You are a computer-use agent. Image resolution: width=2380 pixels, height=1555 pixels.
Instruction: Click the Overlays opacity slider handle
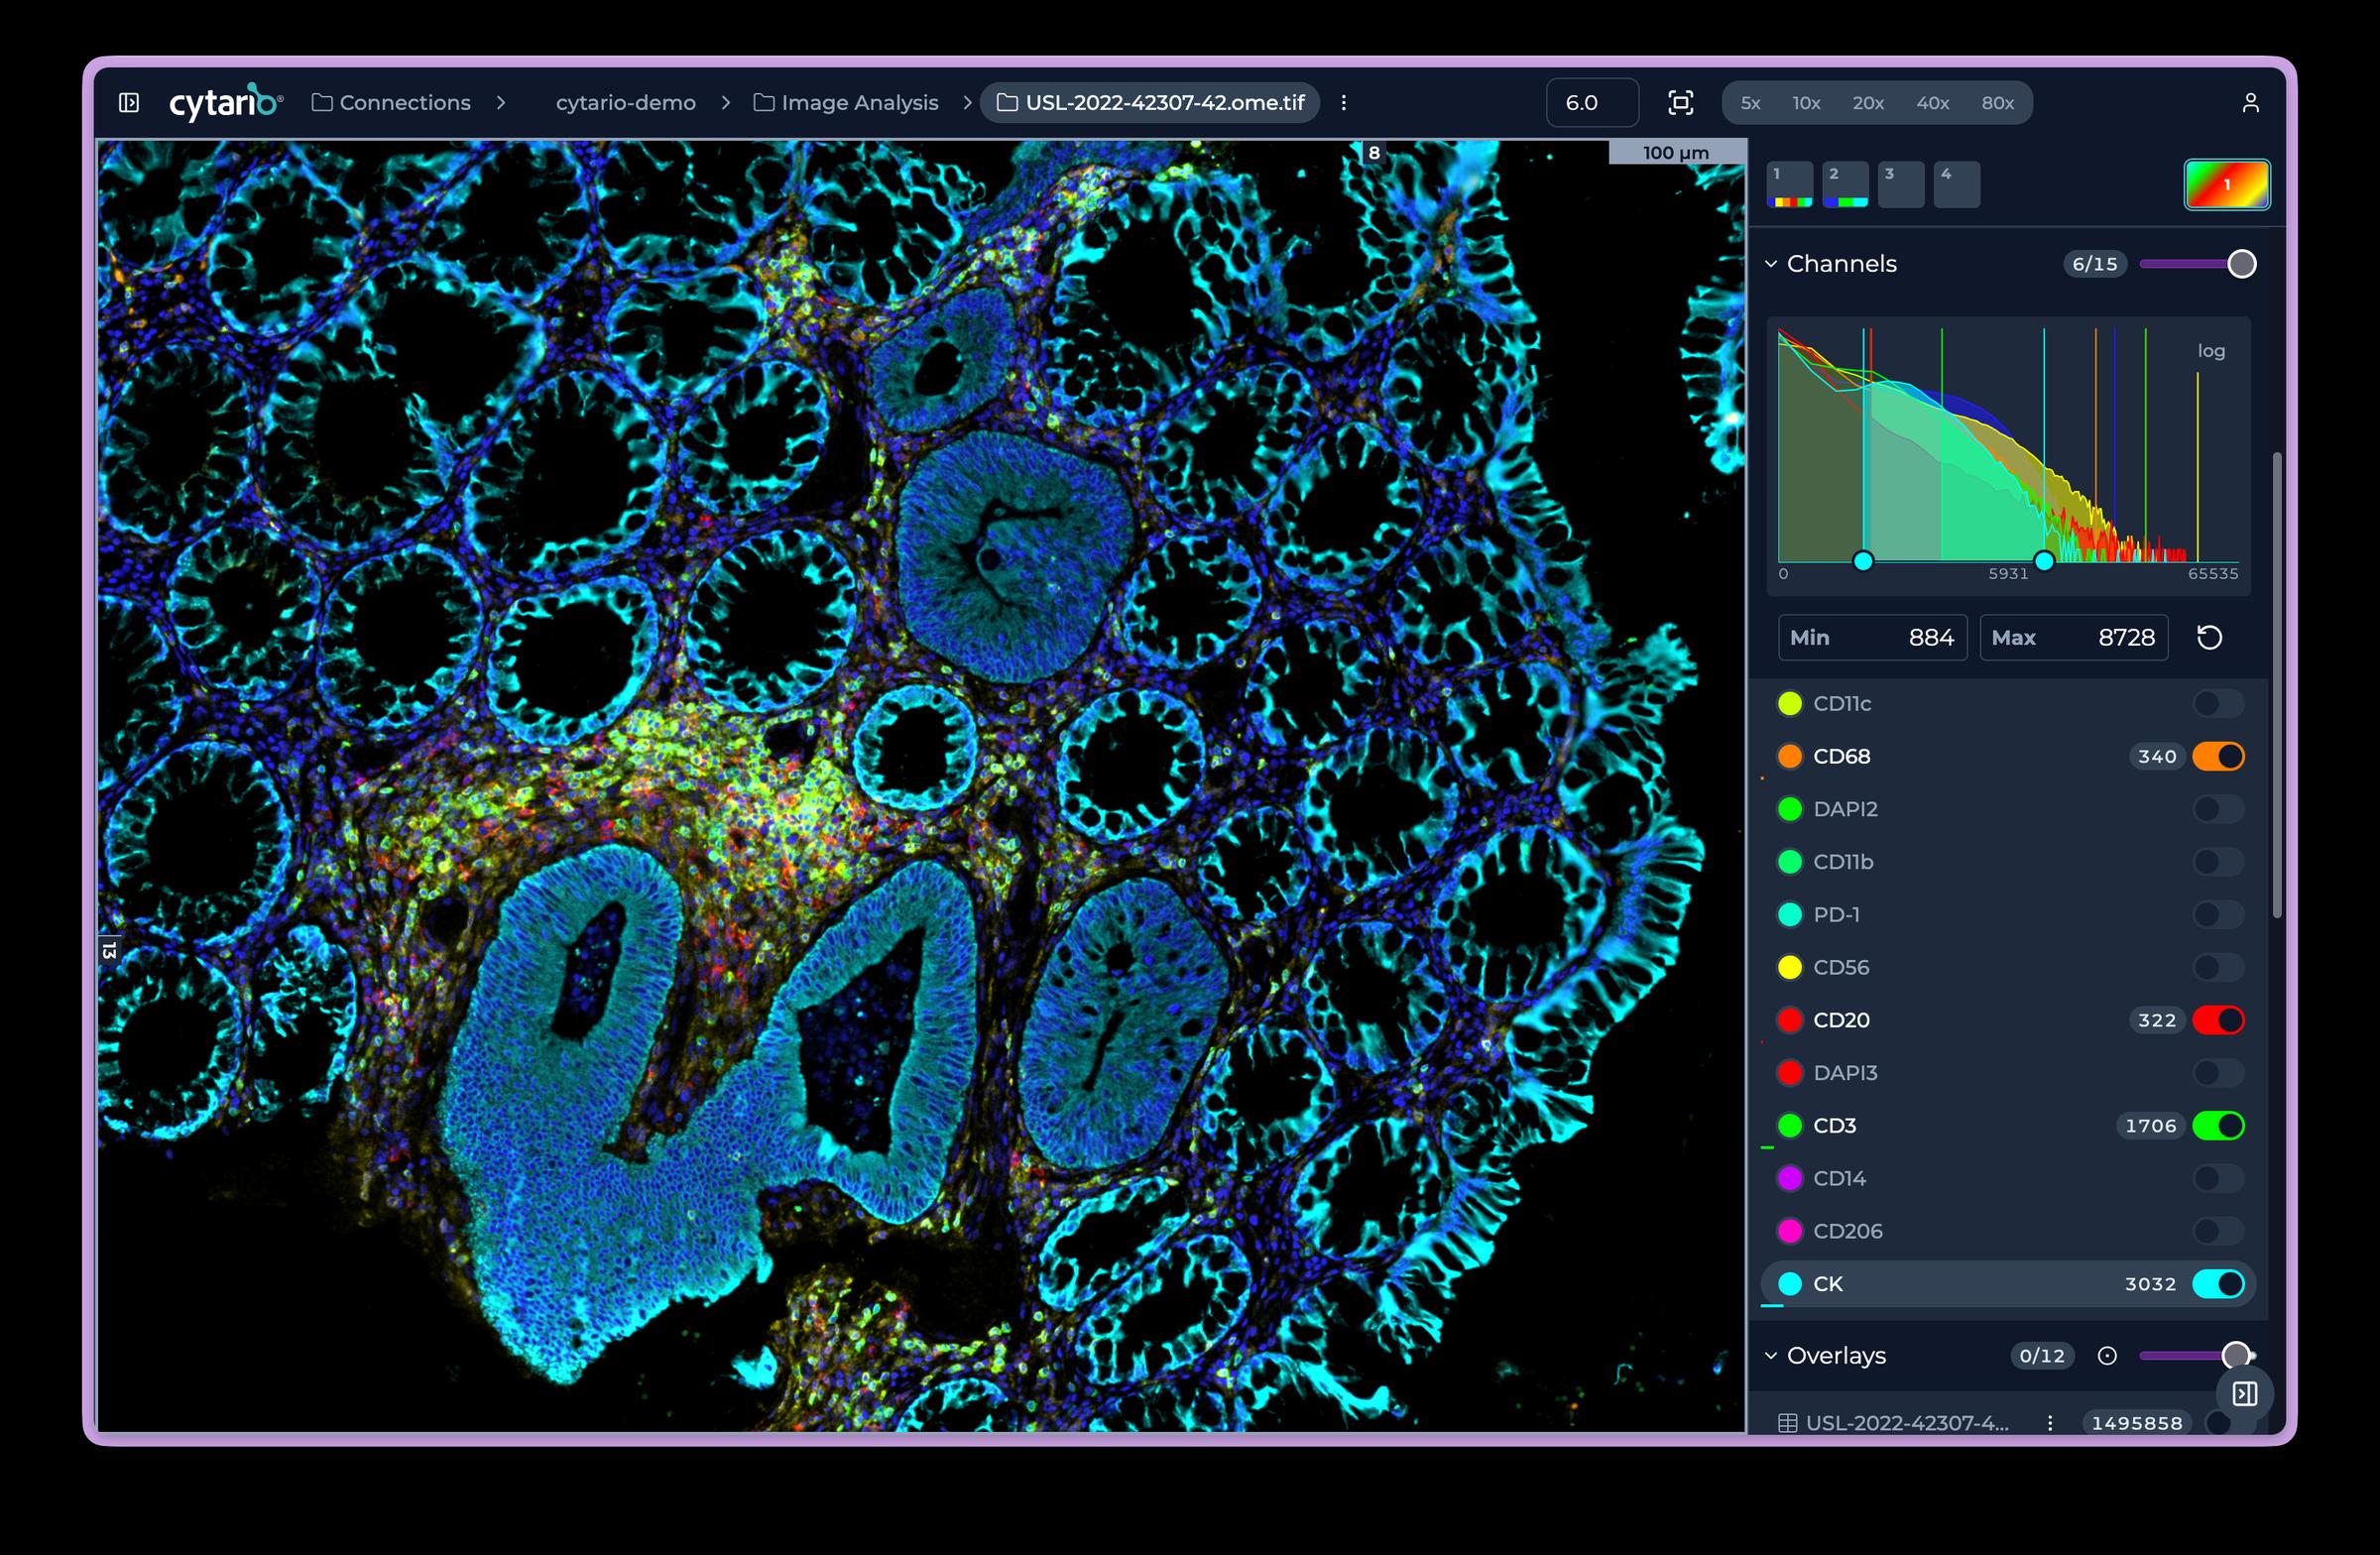(x=2236, y=1356)
